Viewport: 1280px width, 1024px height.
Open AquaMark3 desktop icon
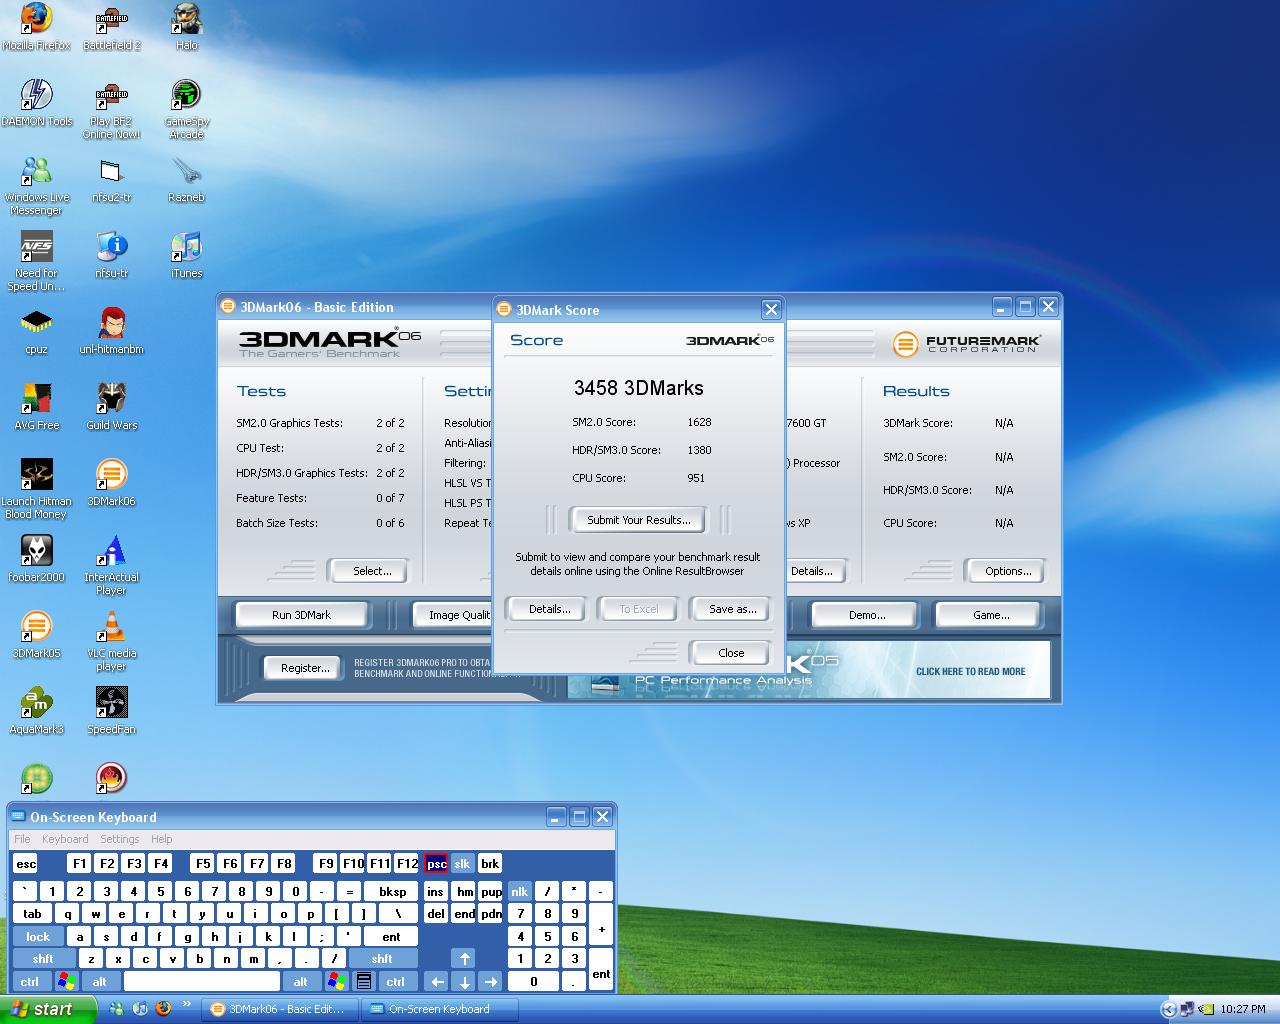coord(36,711)
